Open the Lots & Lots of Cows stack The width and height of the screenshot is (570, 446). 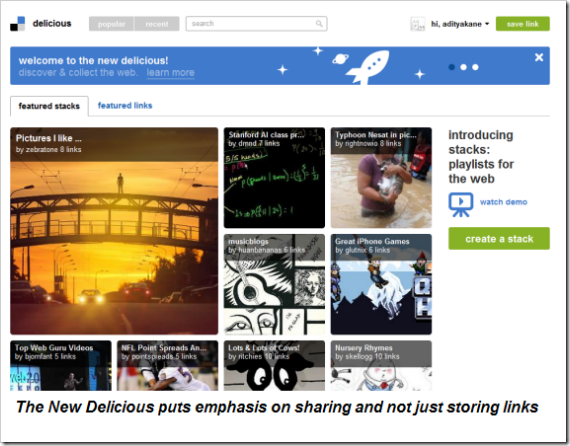click(x=274, y=366)
